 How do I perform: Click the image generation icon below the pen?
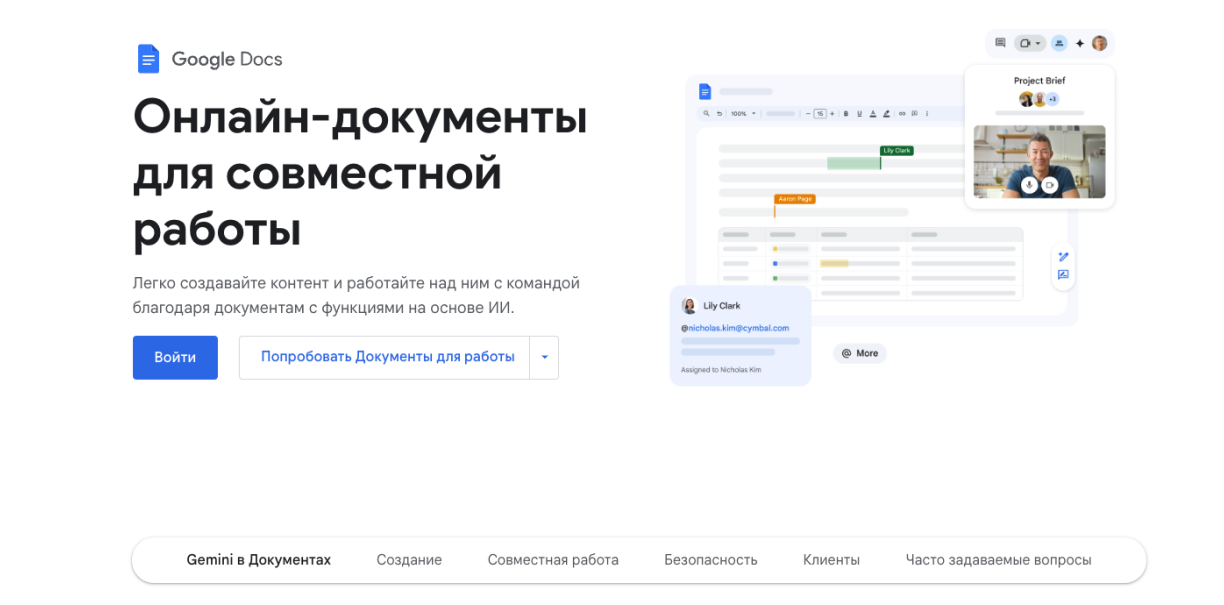click(1063, 275)
